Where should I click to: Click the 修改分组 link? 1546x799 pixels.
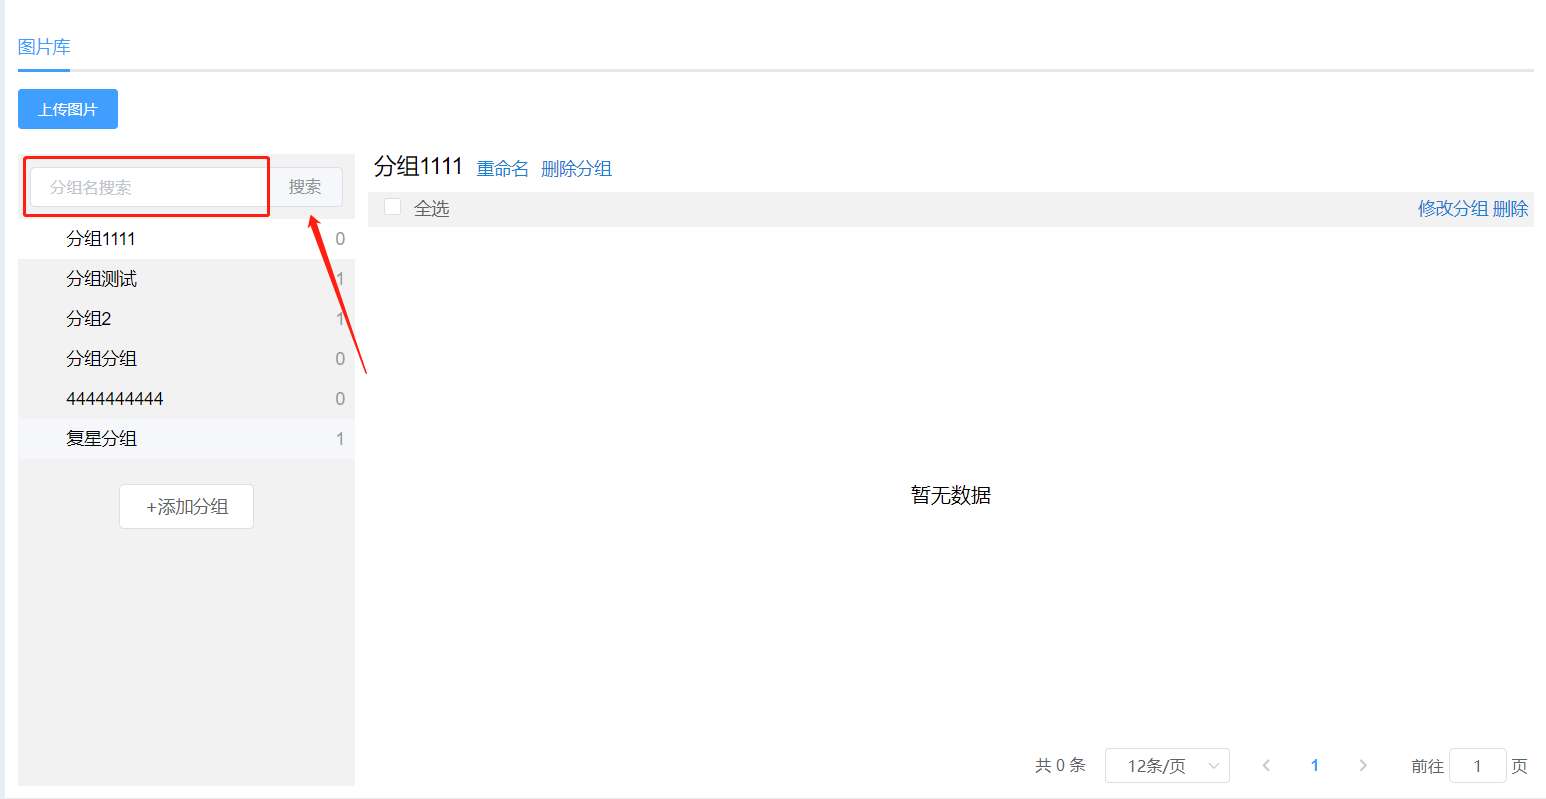[1453, 209]
